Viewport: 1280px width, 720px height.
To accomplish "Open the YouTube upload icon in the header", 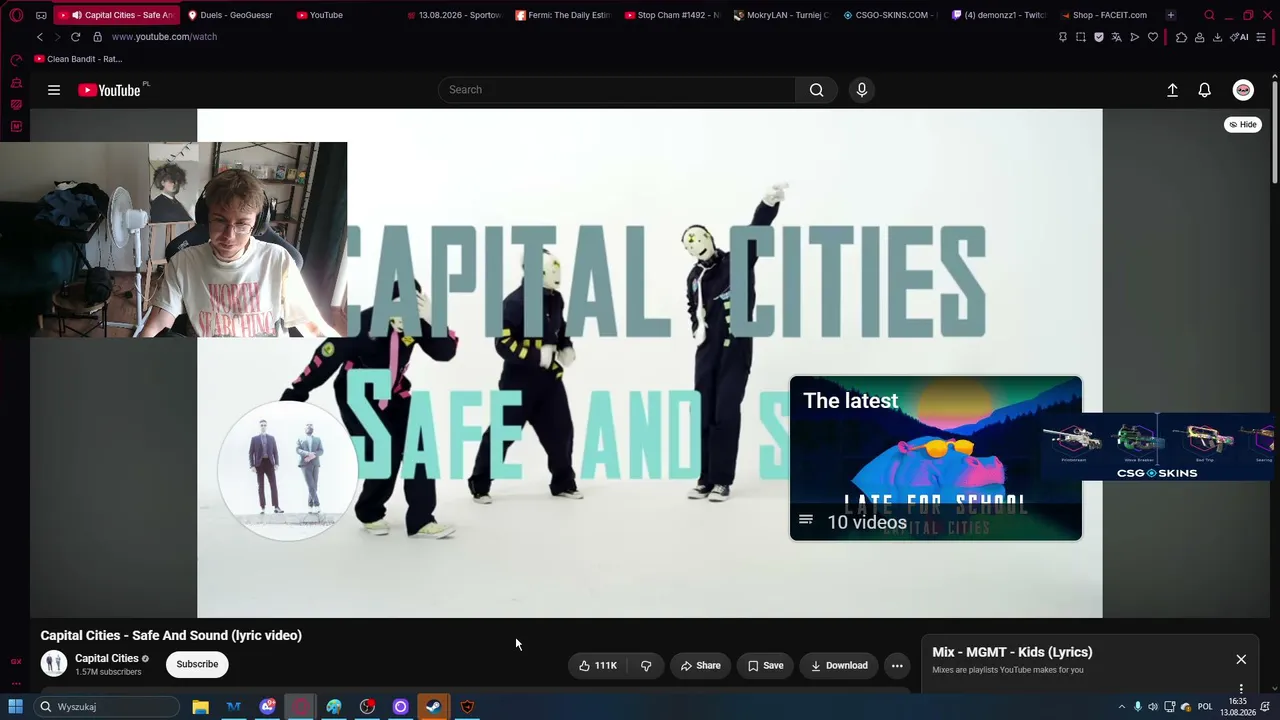I will click(1173, 90).
